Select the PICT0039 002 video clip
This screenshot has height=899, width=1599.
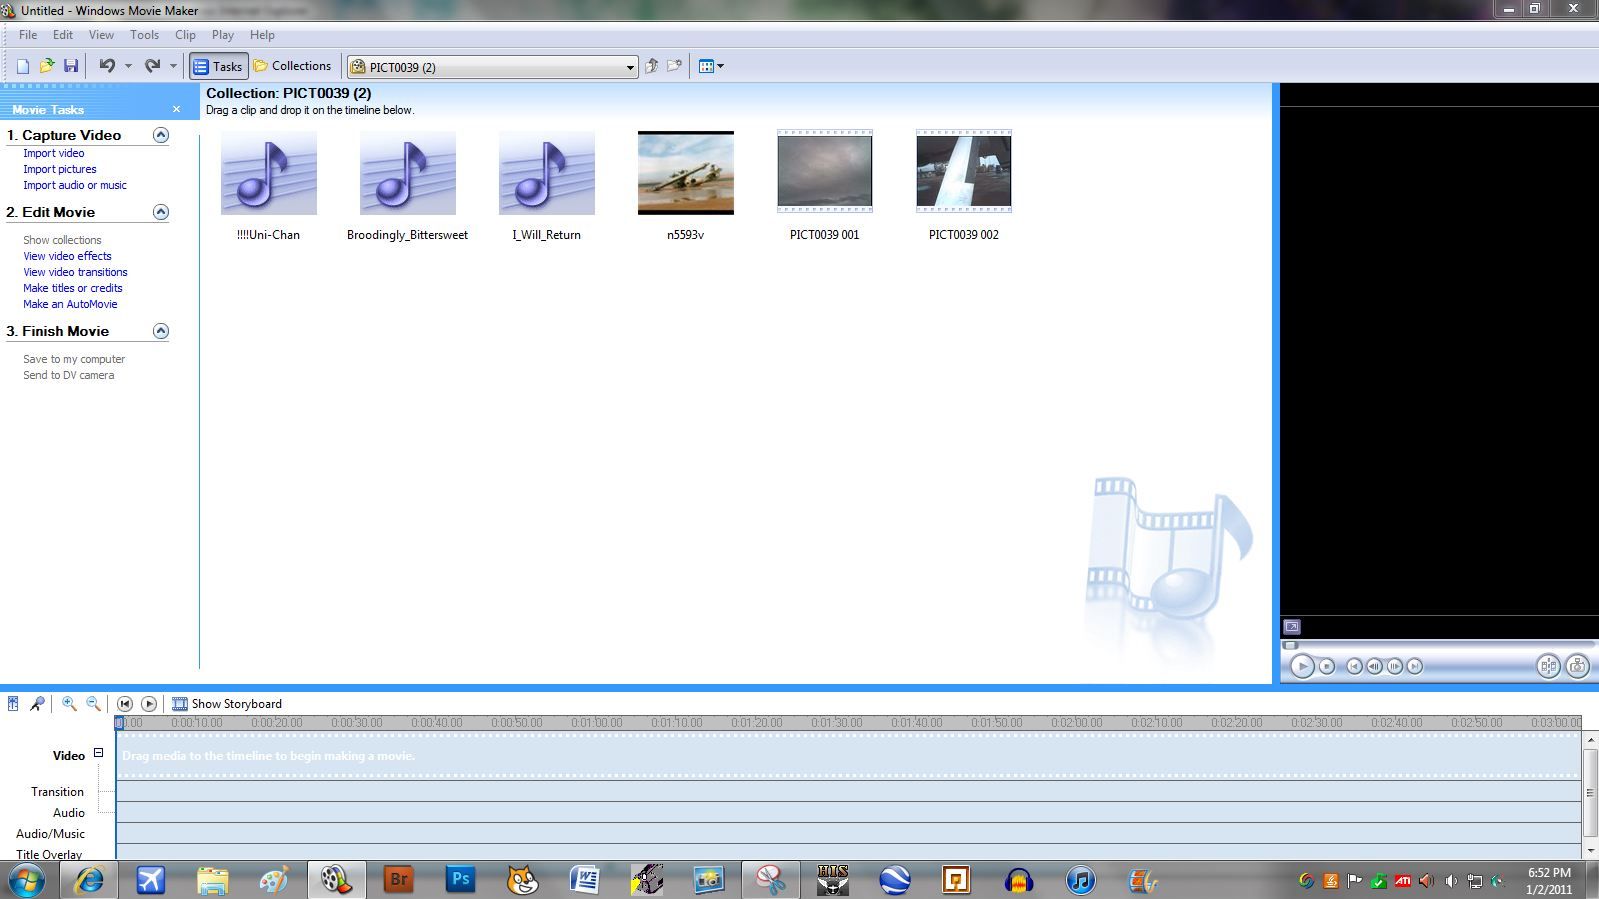pos(963,186)
